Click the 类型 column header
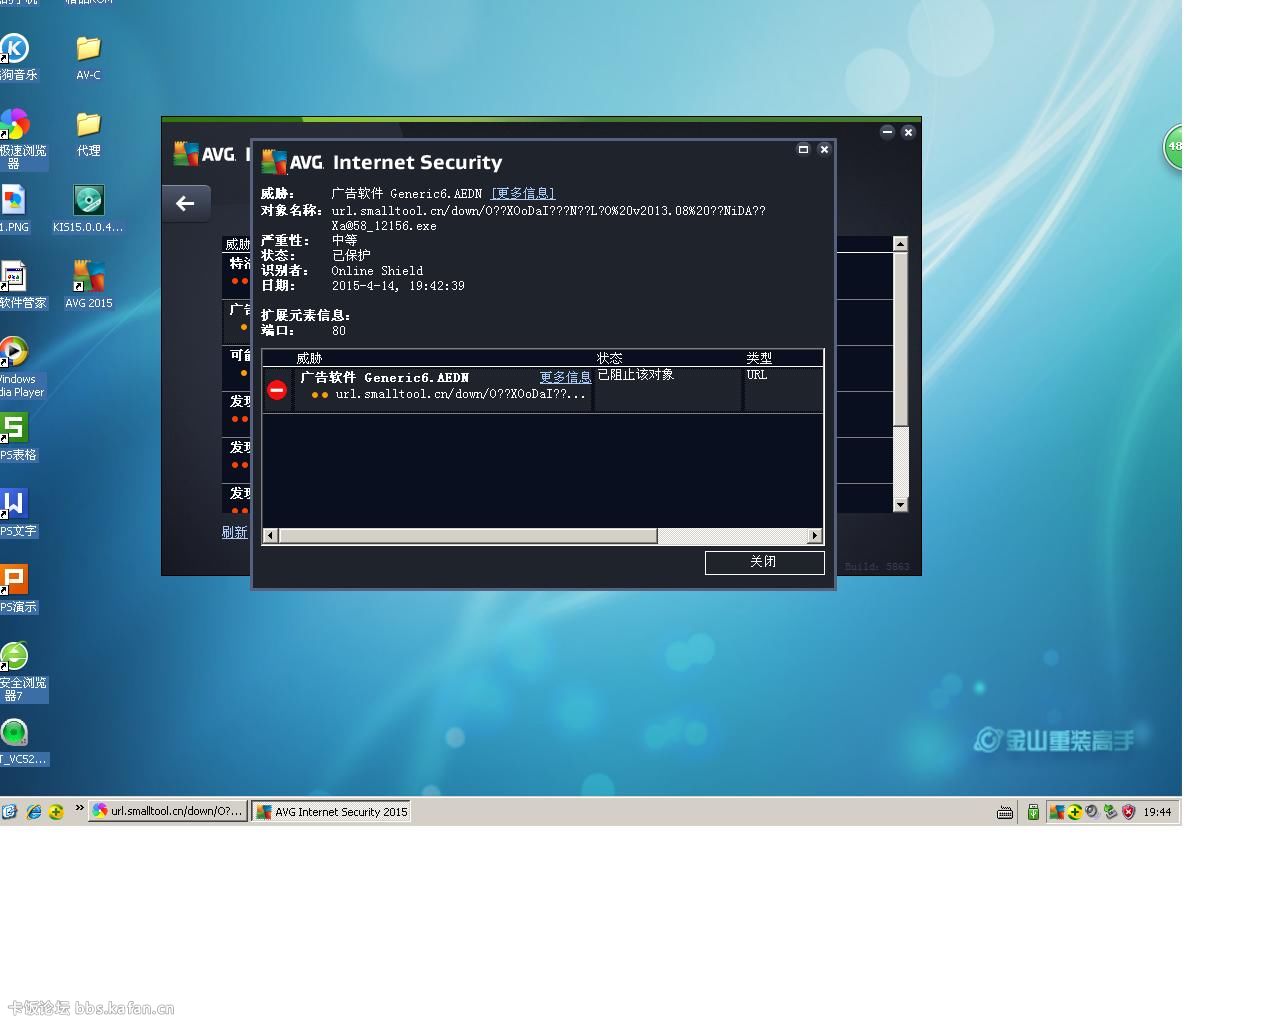1280x1024 pixels. (759, 358)
